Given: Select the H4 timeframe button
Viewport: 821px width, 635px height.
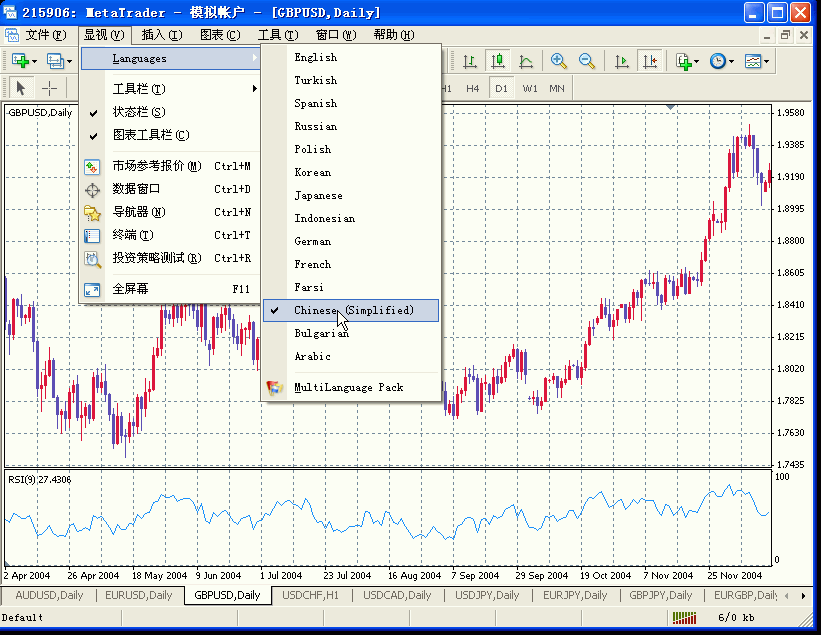Looking at the screenshot, I should pos(473,88).
